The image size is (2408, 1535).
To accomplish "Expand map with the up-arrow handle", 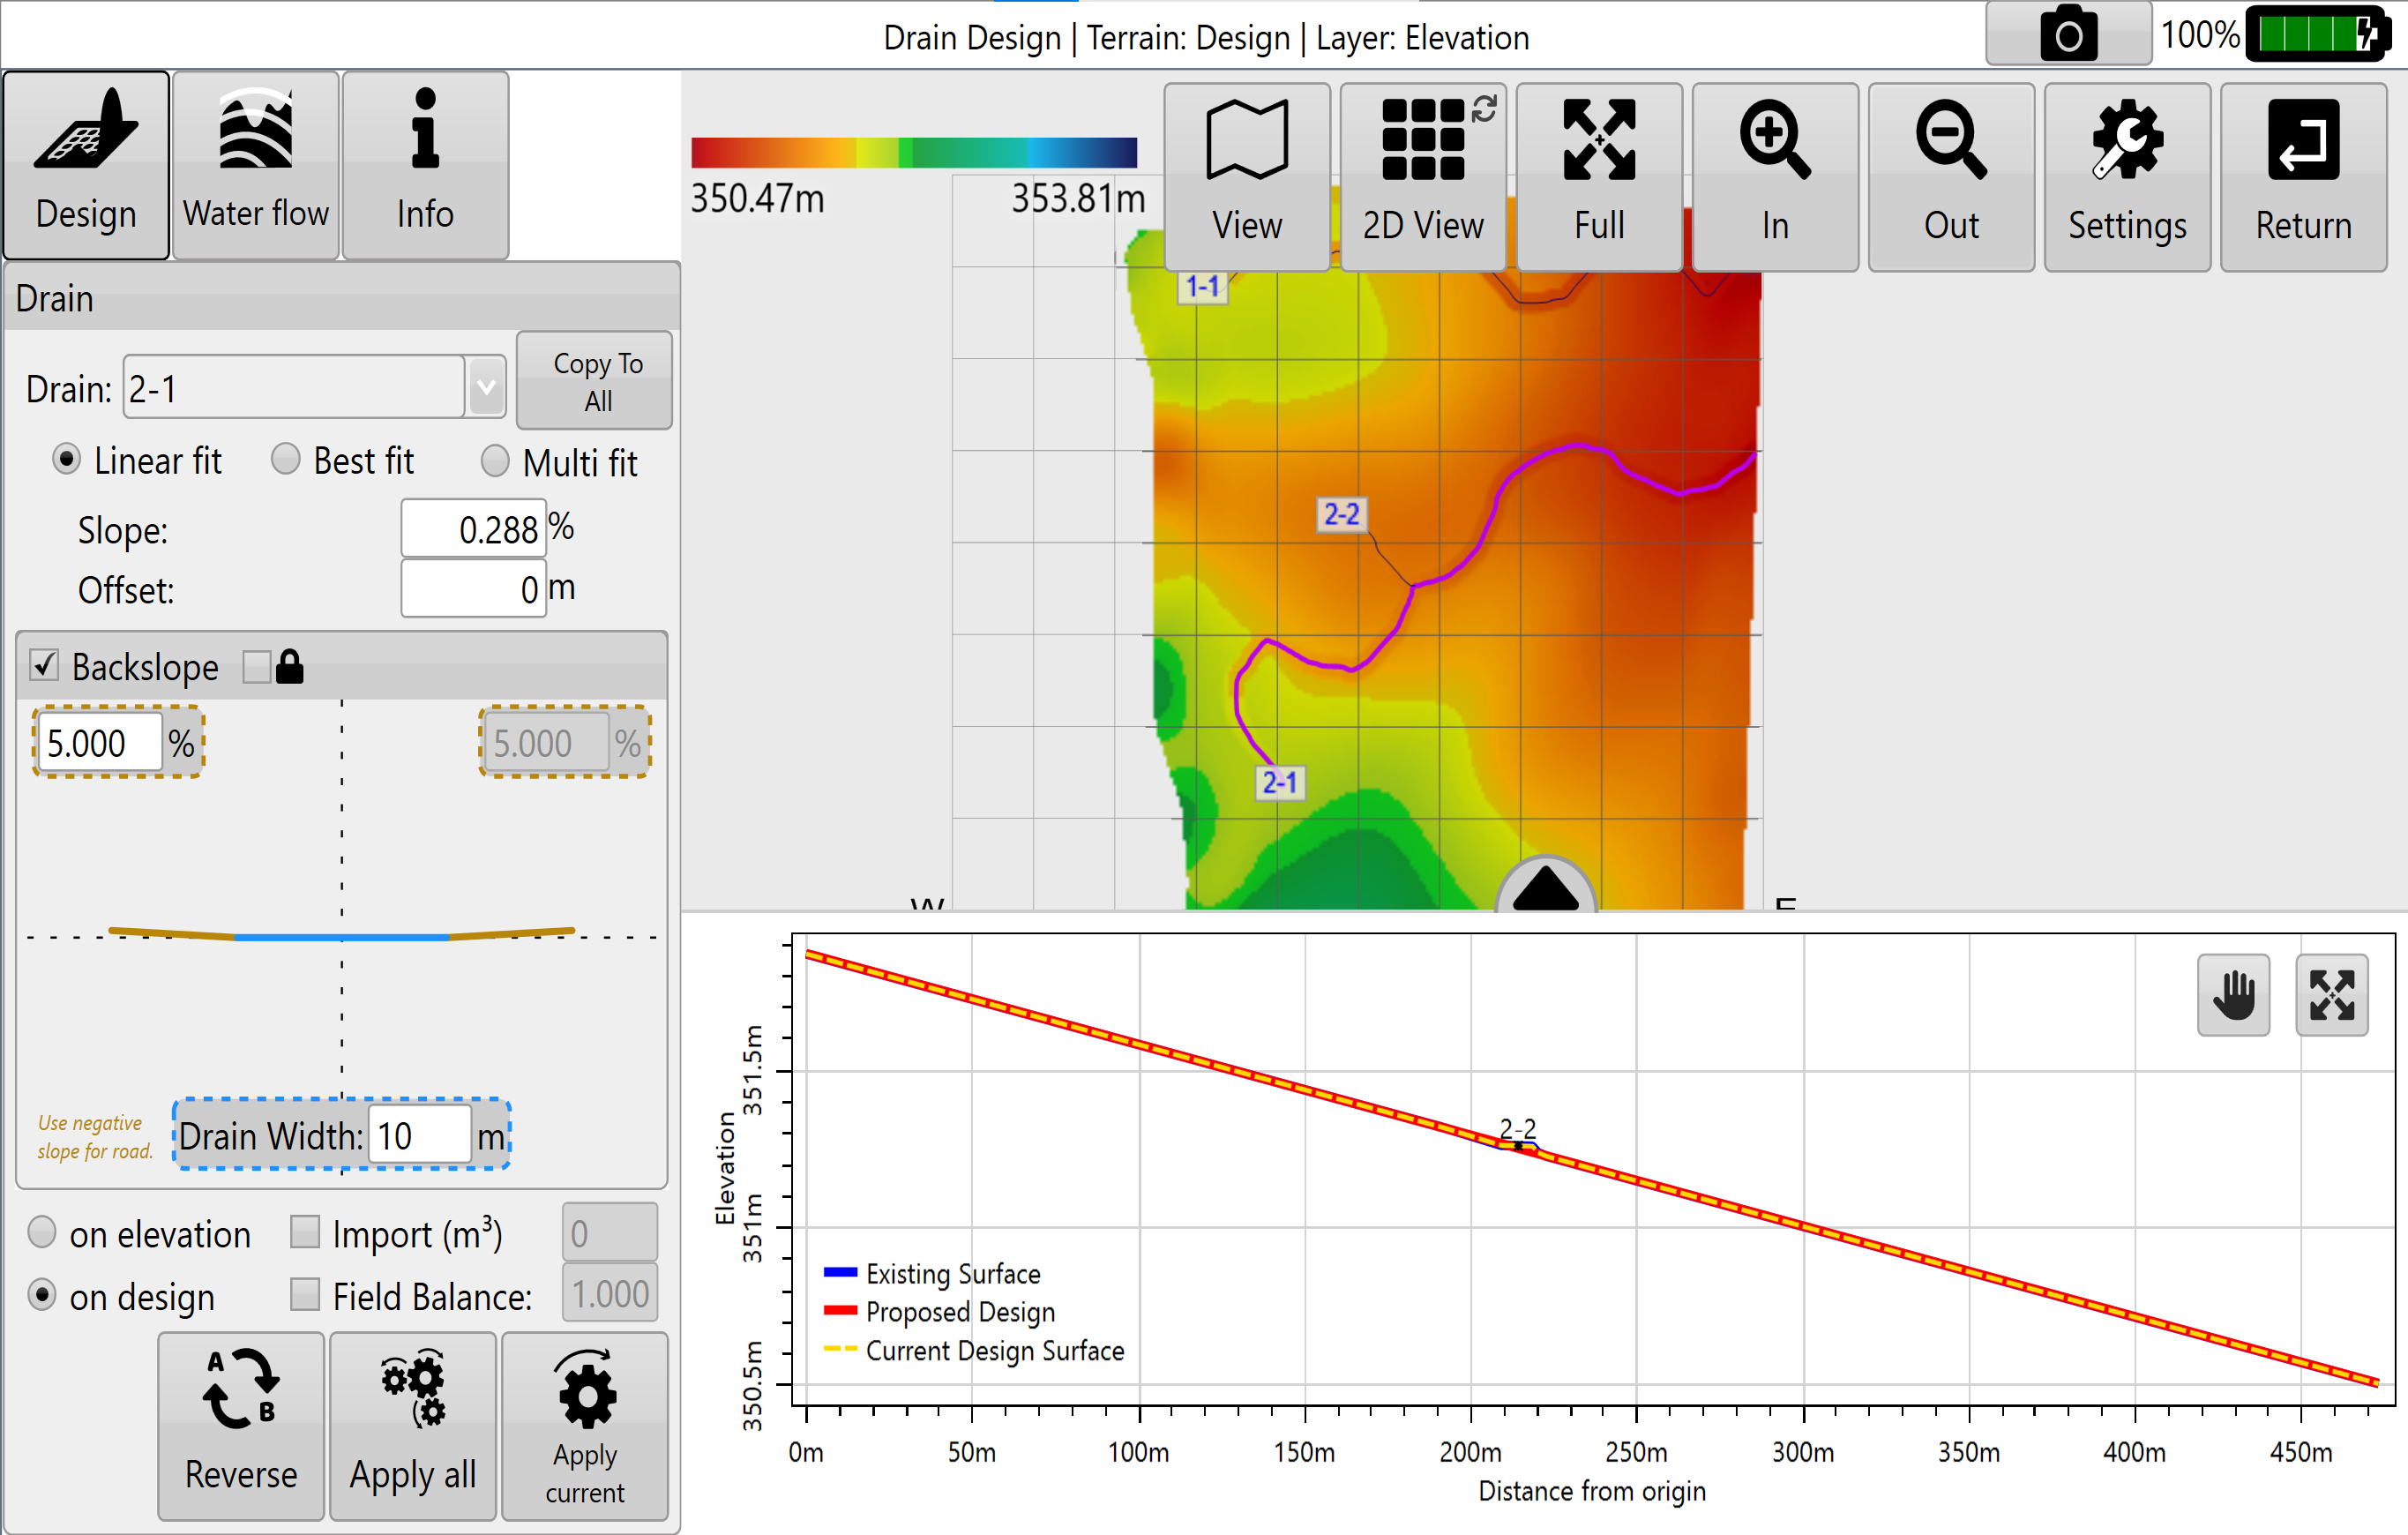I will pos(1545,885).
